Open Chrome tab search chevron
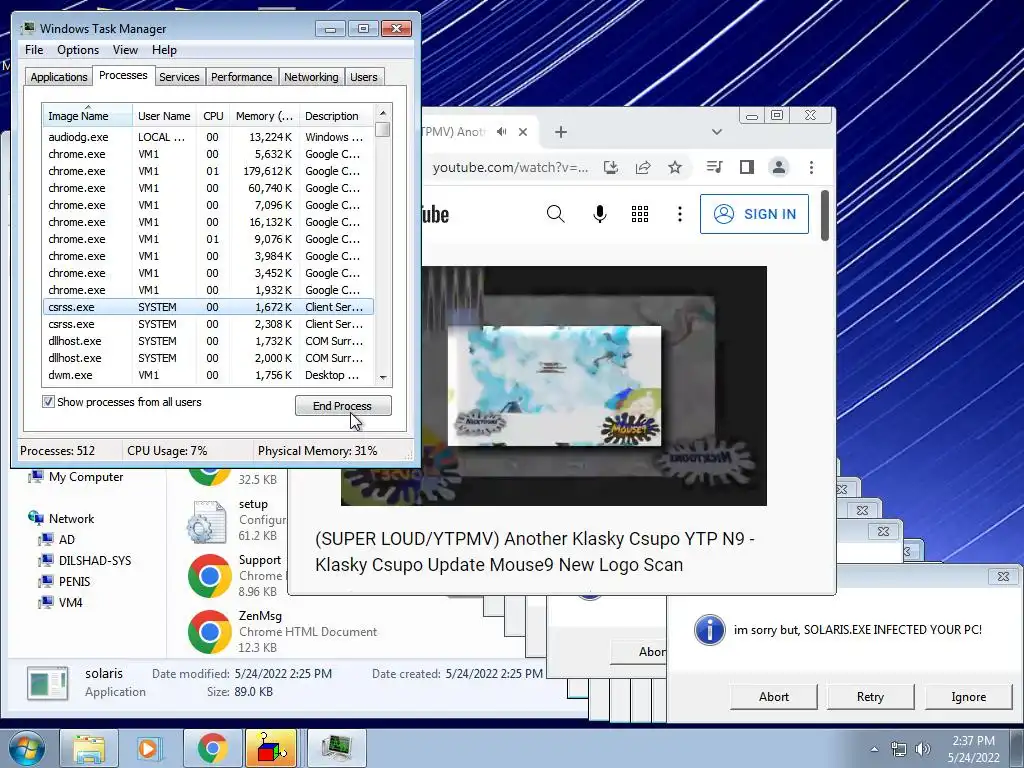The image size is (1024, 768). 716,132
